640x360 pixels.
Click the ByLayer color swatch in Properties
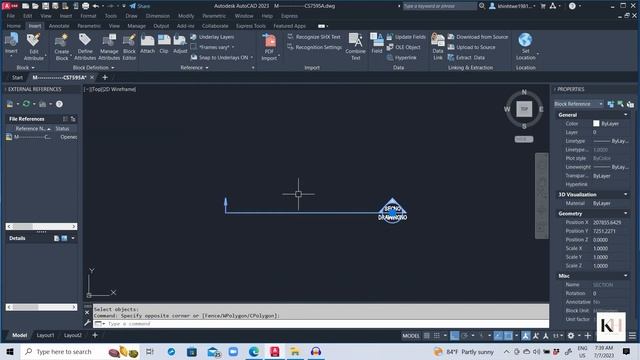click(596, 123)
